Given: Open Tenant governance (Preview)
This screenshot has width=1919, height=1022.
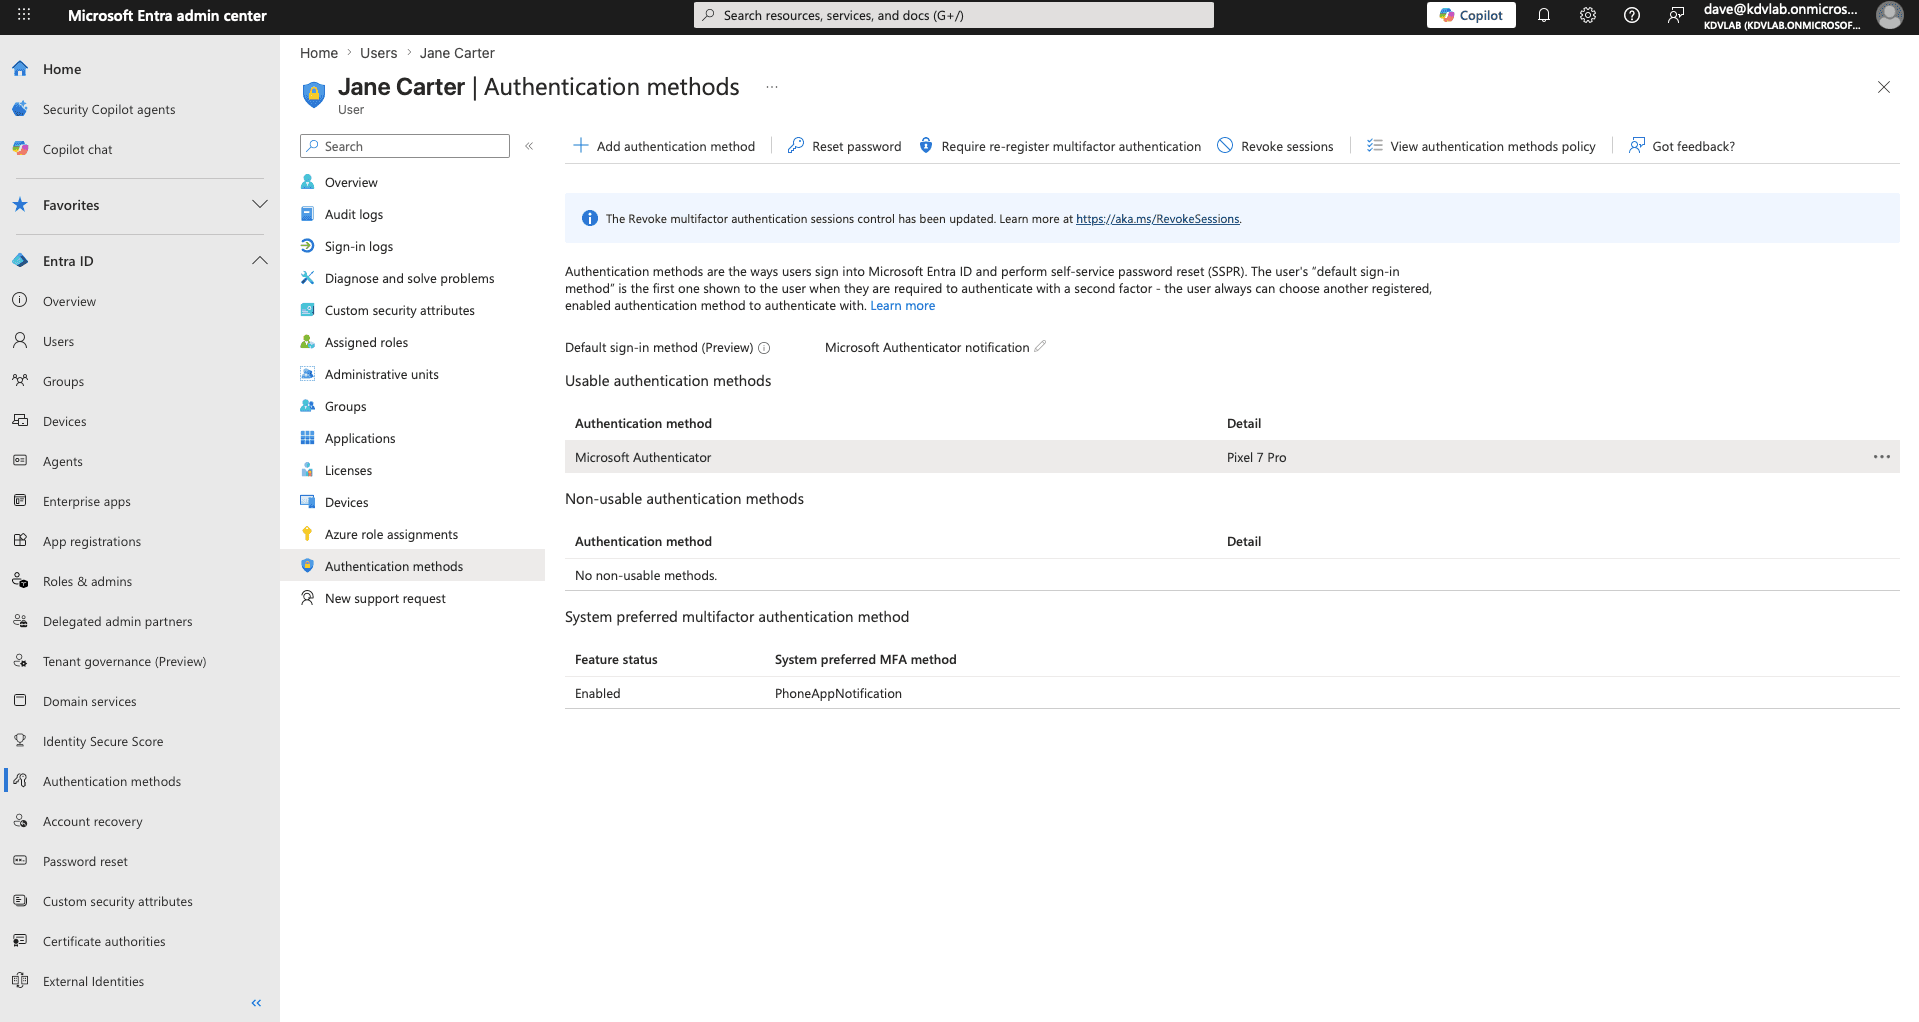Looking at the screenshot, I should (x=124, y=661).
